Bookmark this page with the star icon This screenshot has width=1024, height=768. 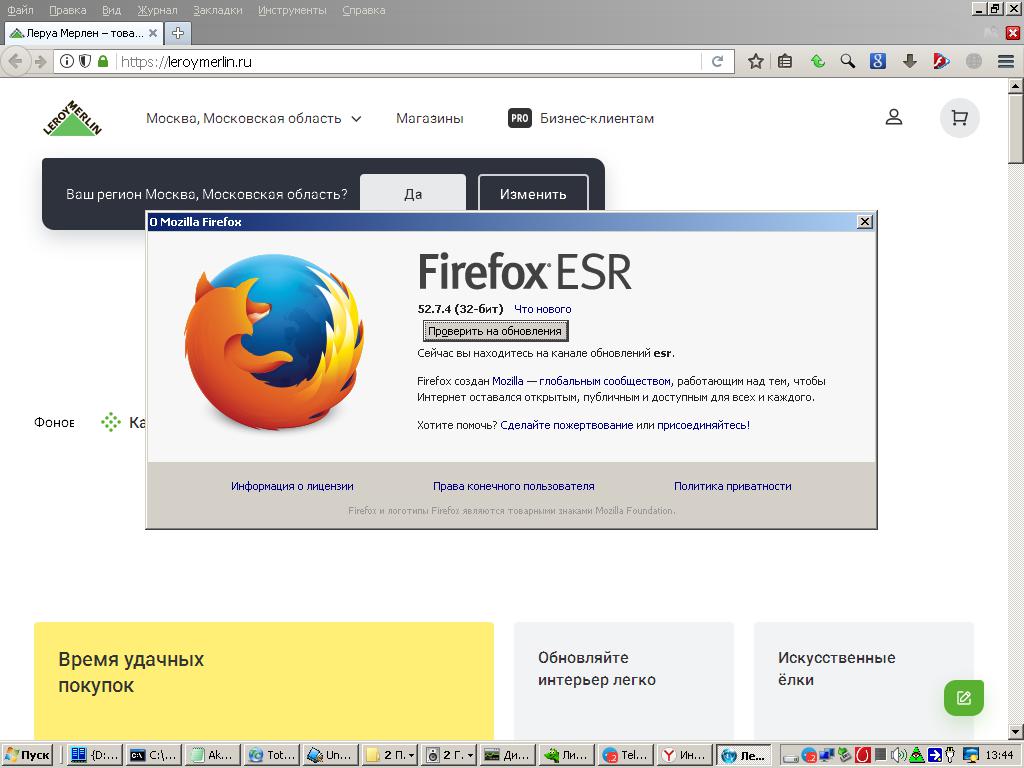click(756, 61)
